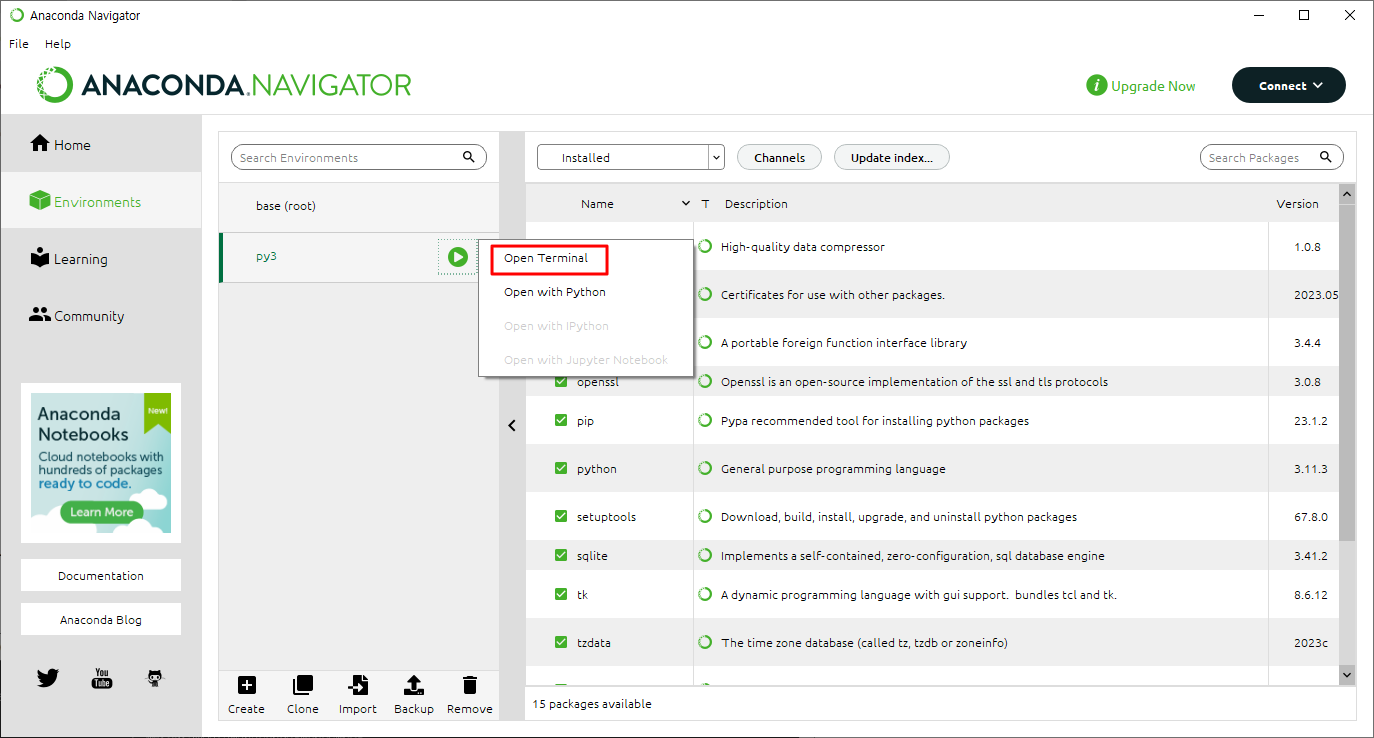Toggle the openssl package checkbox

point(561,382)
